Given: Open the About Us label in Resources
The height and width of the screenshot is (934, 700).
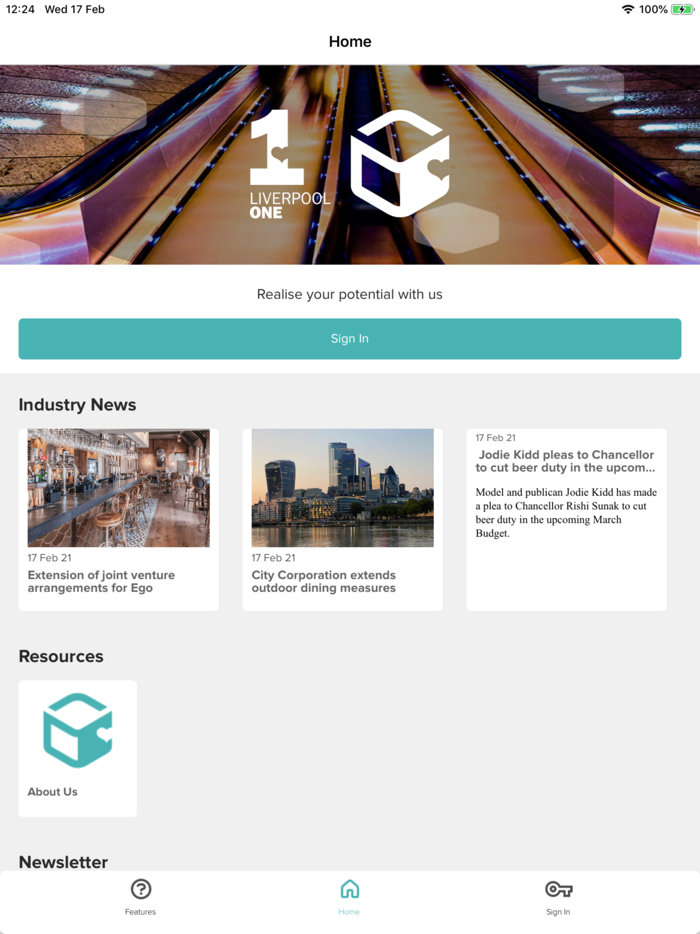Looking at the screenshot, I should tap(52, 792).
